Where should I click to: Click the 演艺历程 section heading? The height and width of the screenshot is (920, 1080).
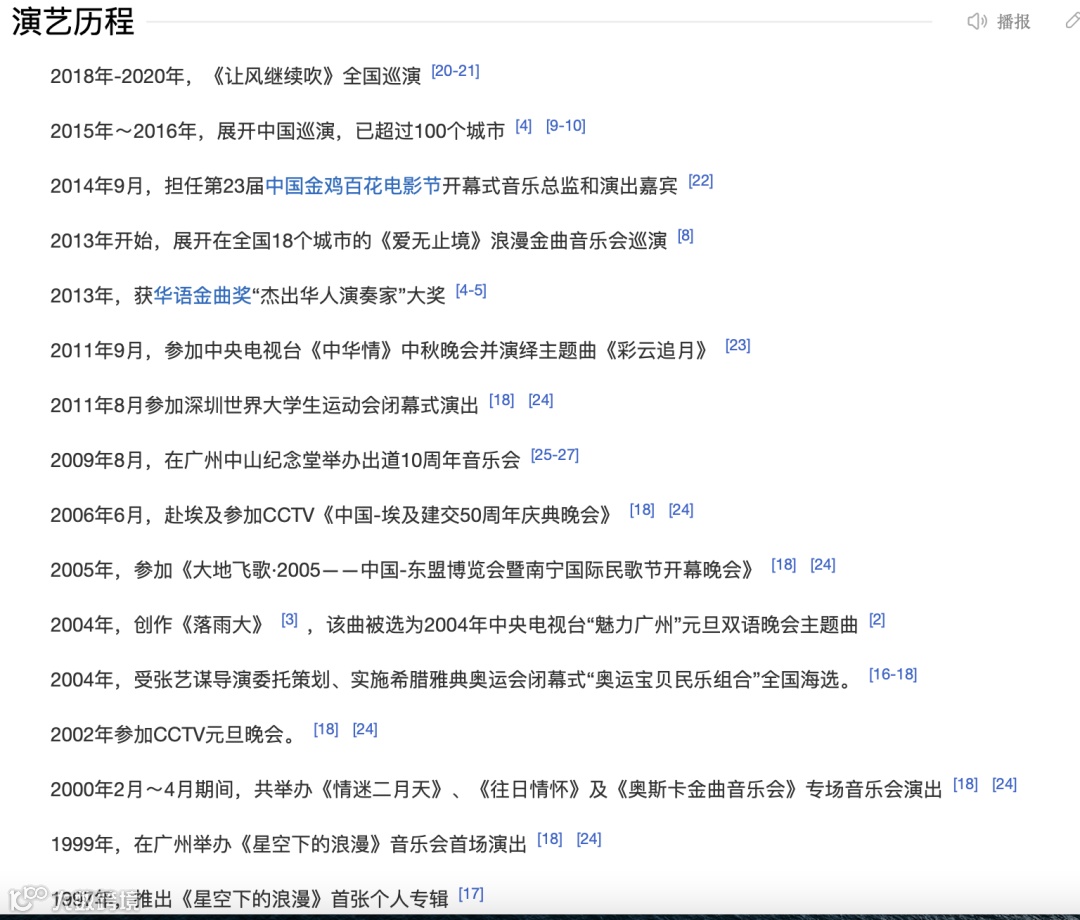coord(72,21)
